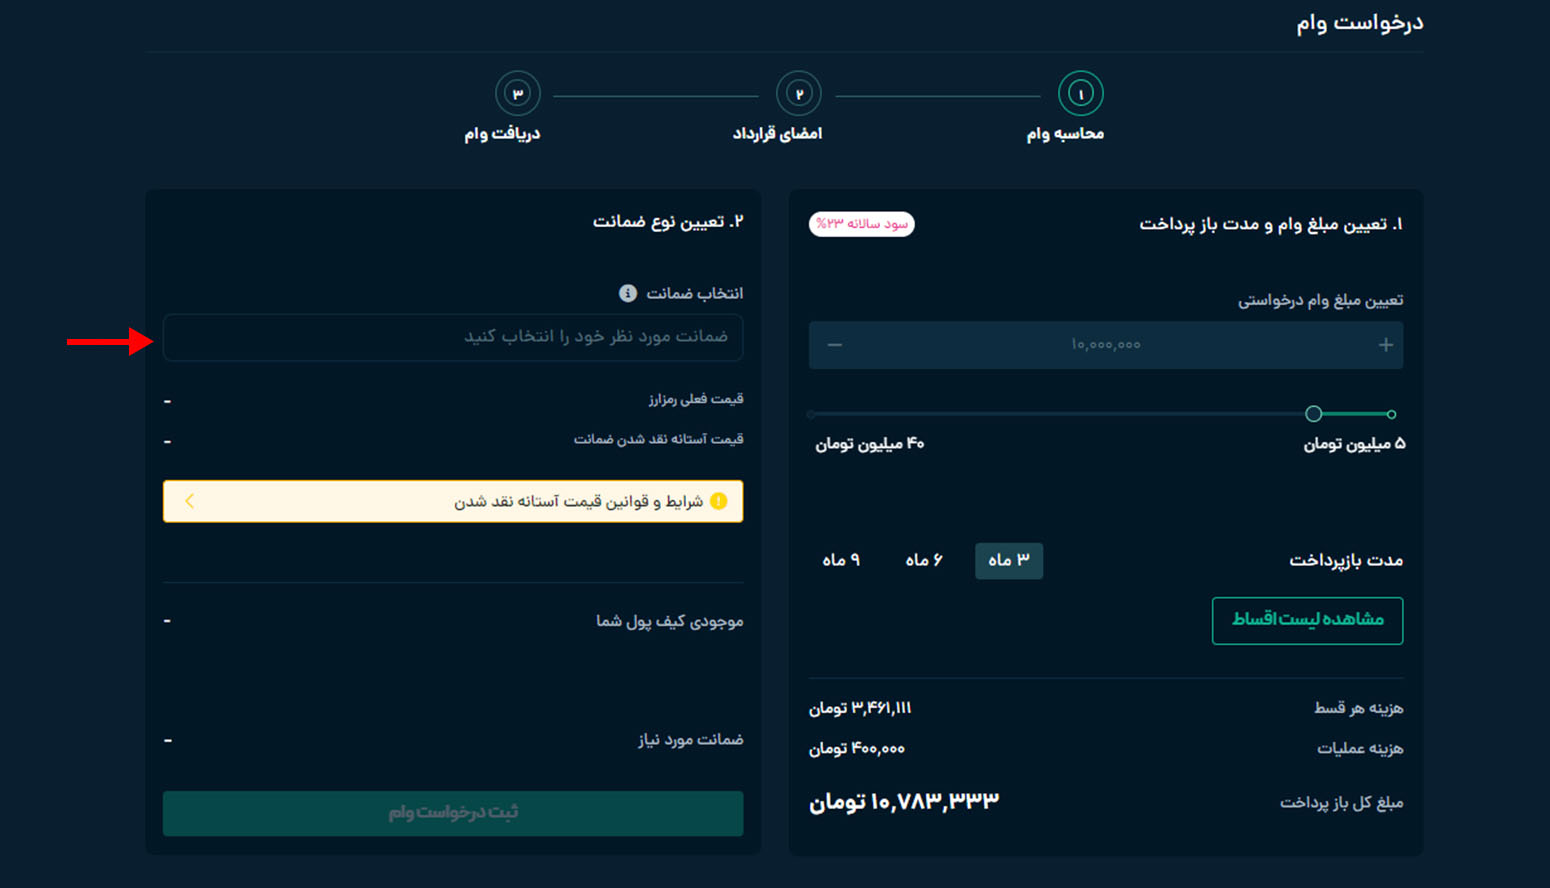Click the ۲. تعیین نوع ضمانت heading
Image resolution: width=1550 pixels, height=888 pixels.
tap(668, 222)
